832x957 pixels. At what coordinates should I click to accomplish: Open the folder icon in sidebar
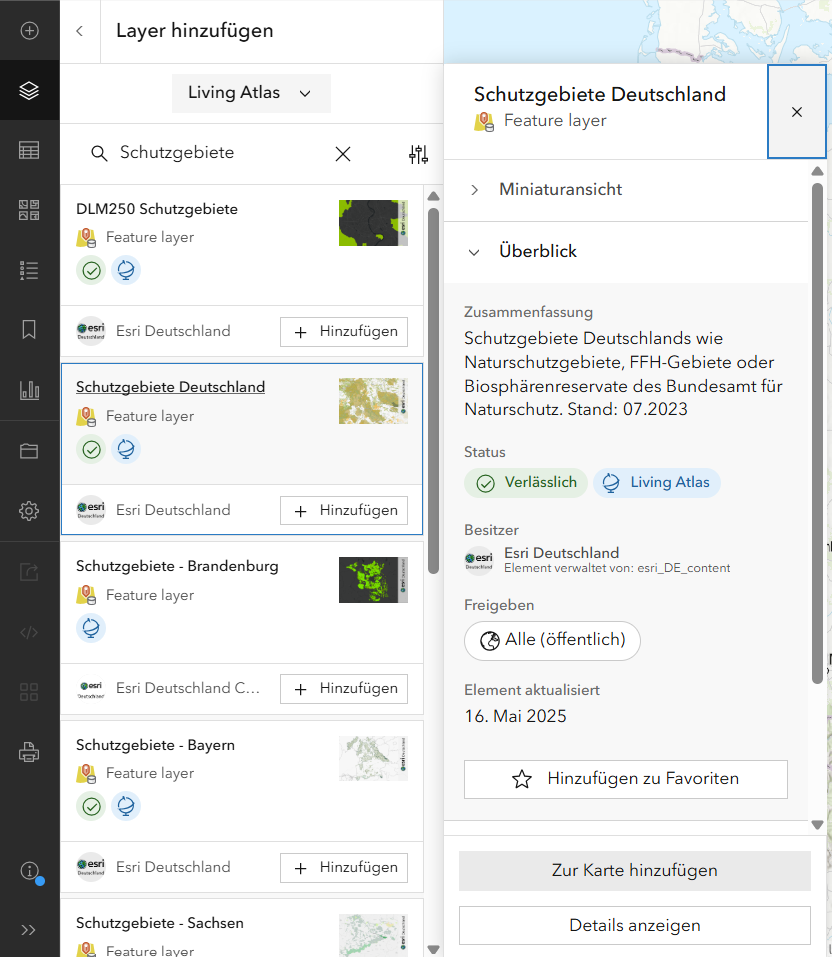coord(29,451)
